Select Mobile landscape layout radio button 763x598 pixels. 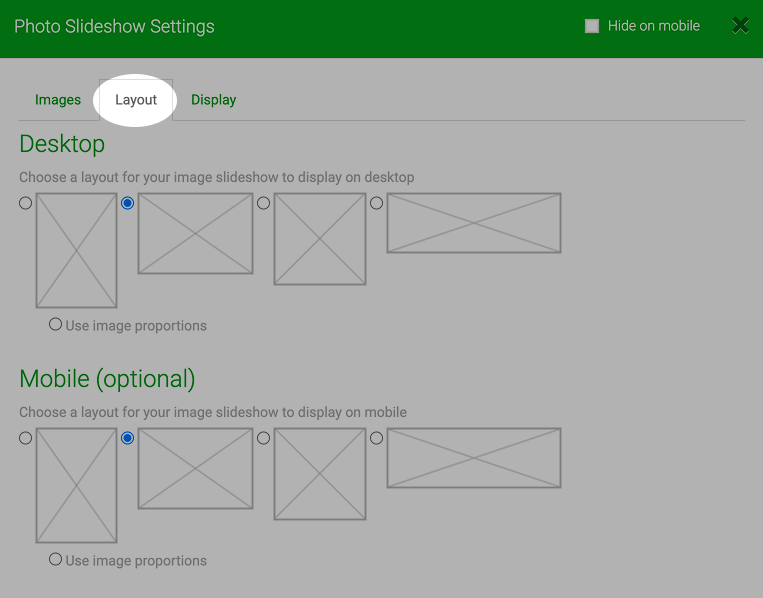[127, 438]
